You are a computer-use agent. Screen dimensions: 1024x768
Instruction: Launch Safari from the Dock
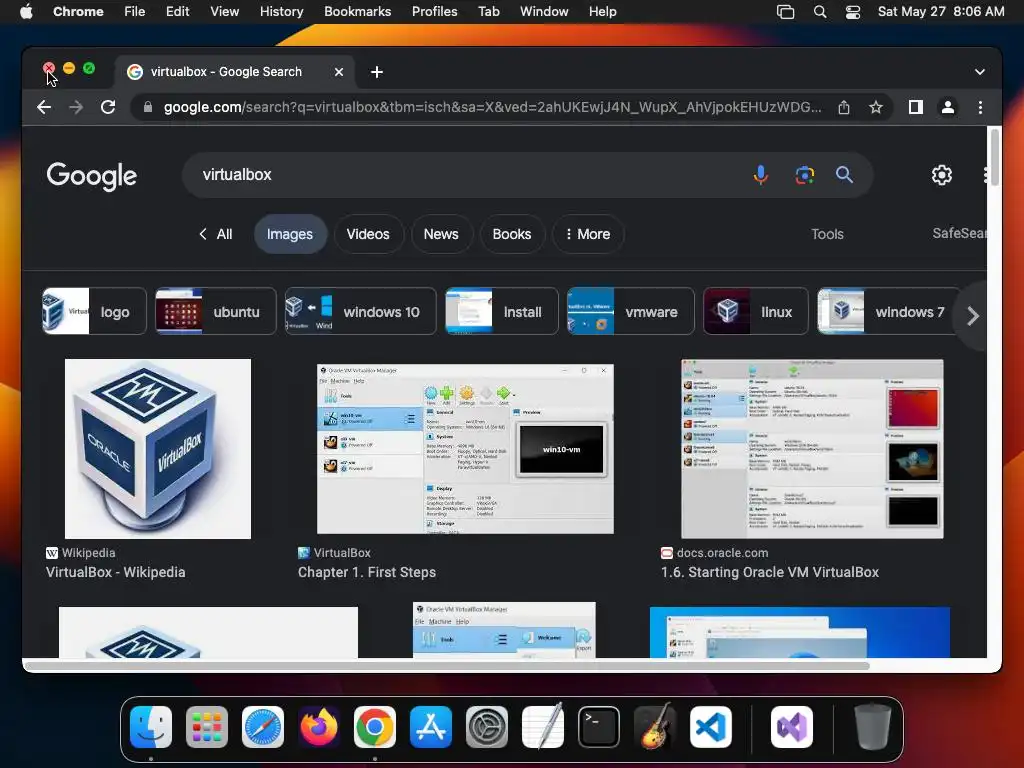[263, 727]
